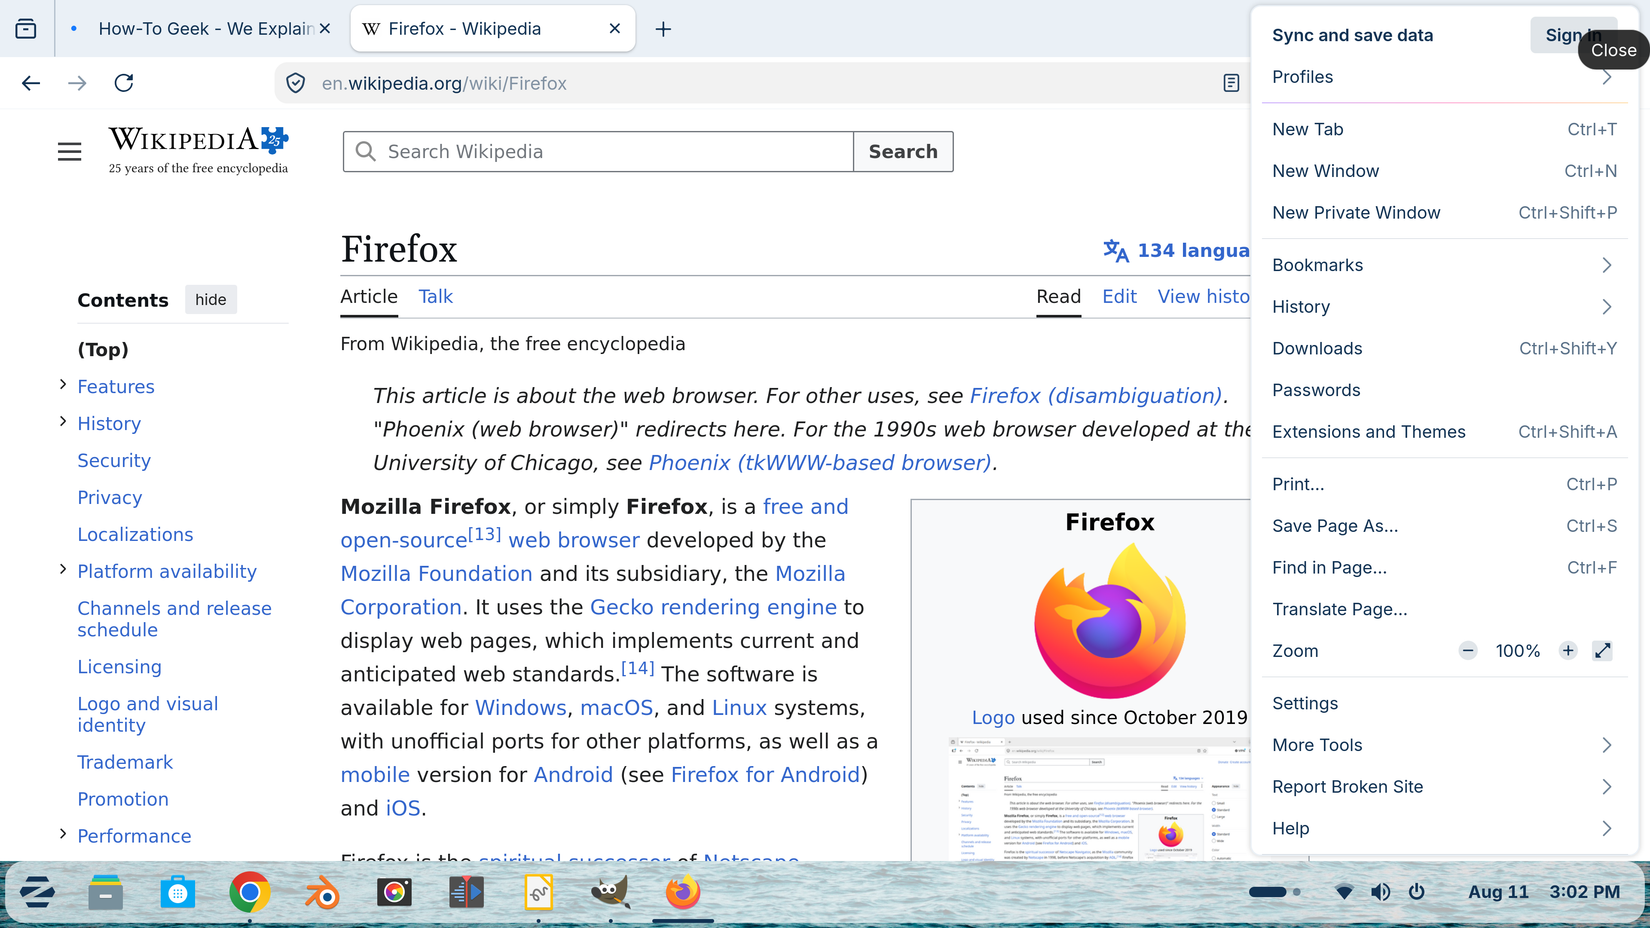Focus the Search Wikipedia input field
The image size is (1650, 928).
[x=598, y=152]
